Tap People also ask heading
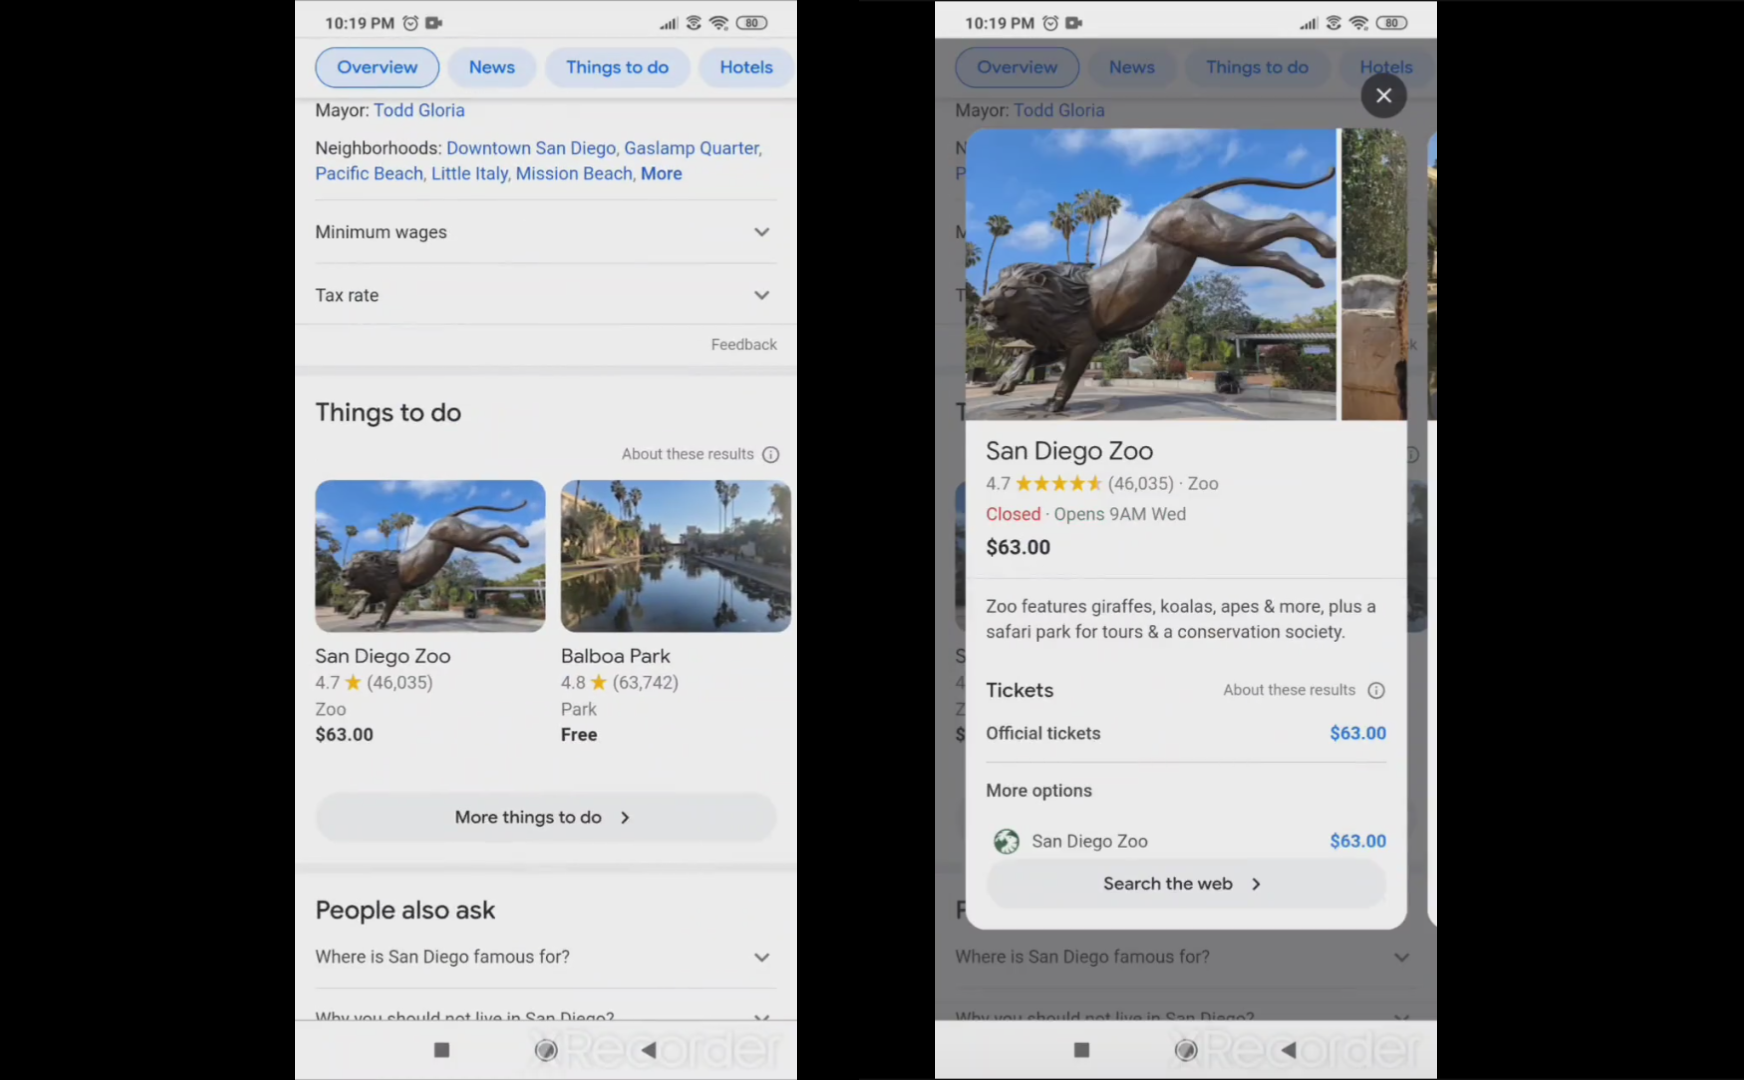Screen dimensions: 1744x1080 (x=405, y=910)
